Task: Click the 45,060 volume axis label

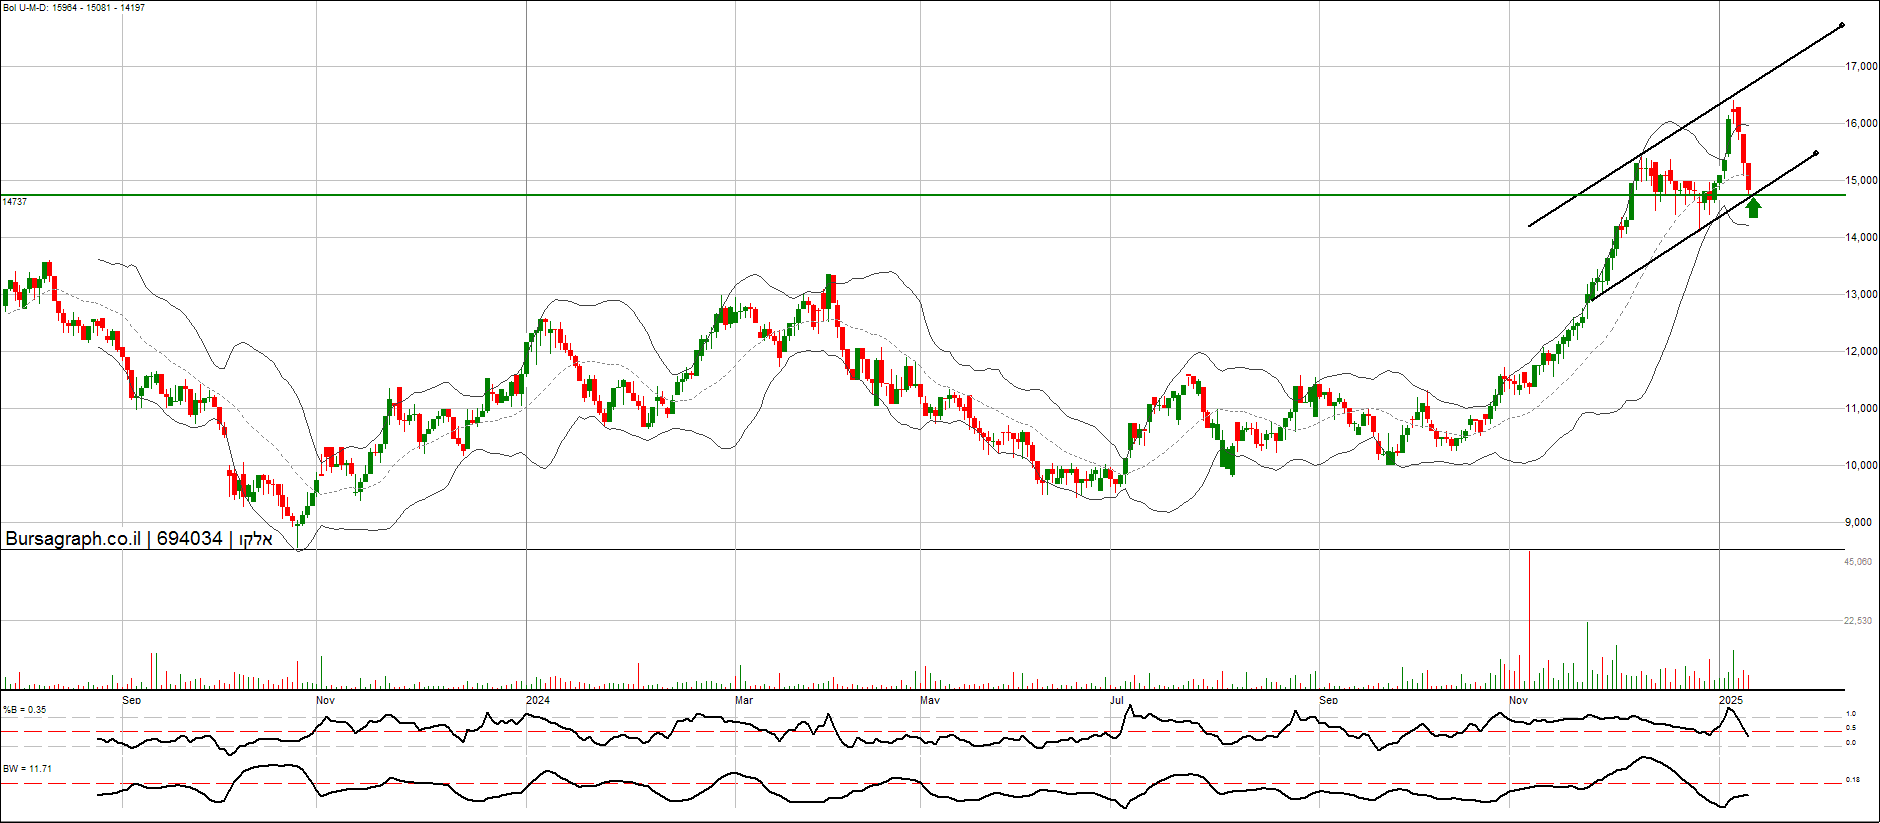Action: pyautogui.click(x=1858, y=562)
